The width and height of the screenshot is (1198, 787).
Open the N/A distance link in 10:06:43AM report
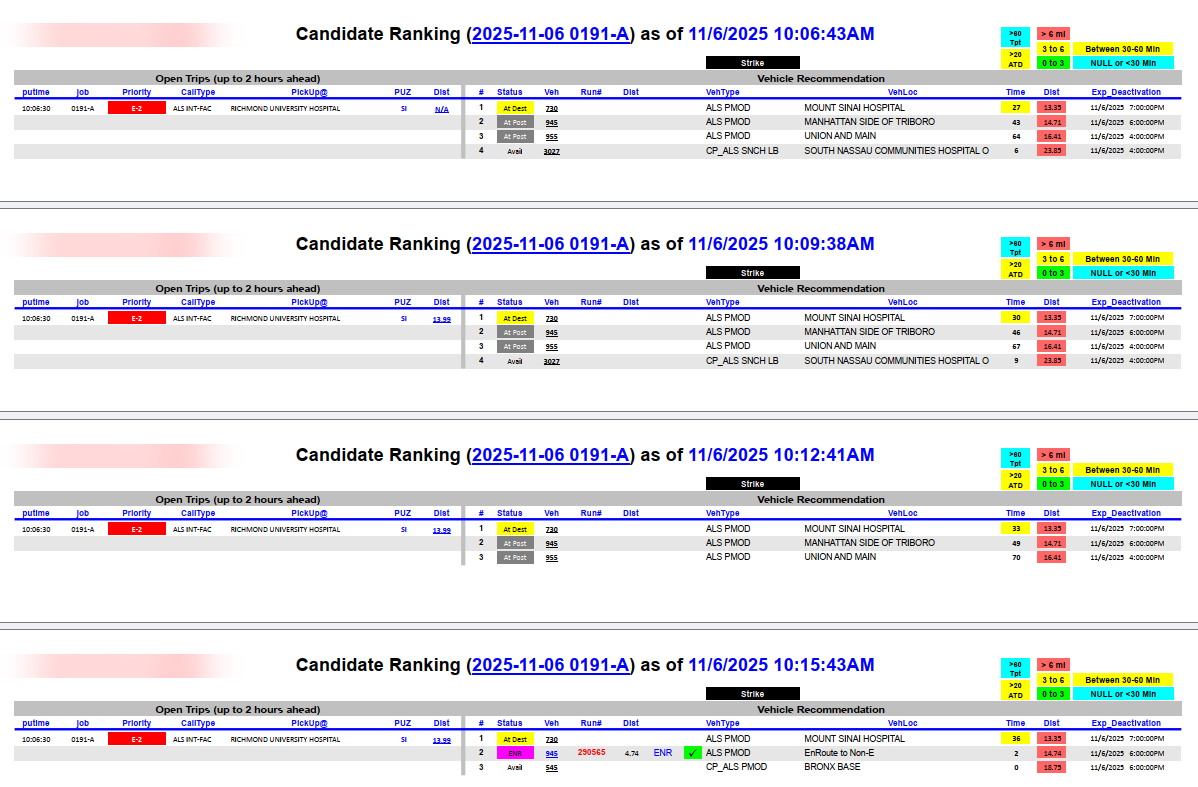(442, 109)
